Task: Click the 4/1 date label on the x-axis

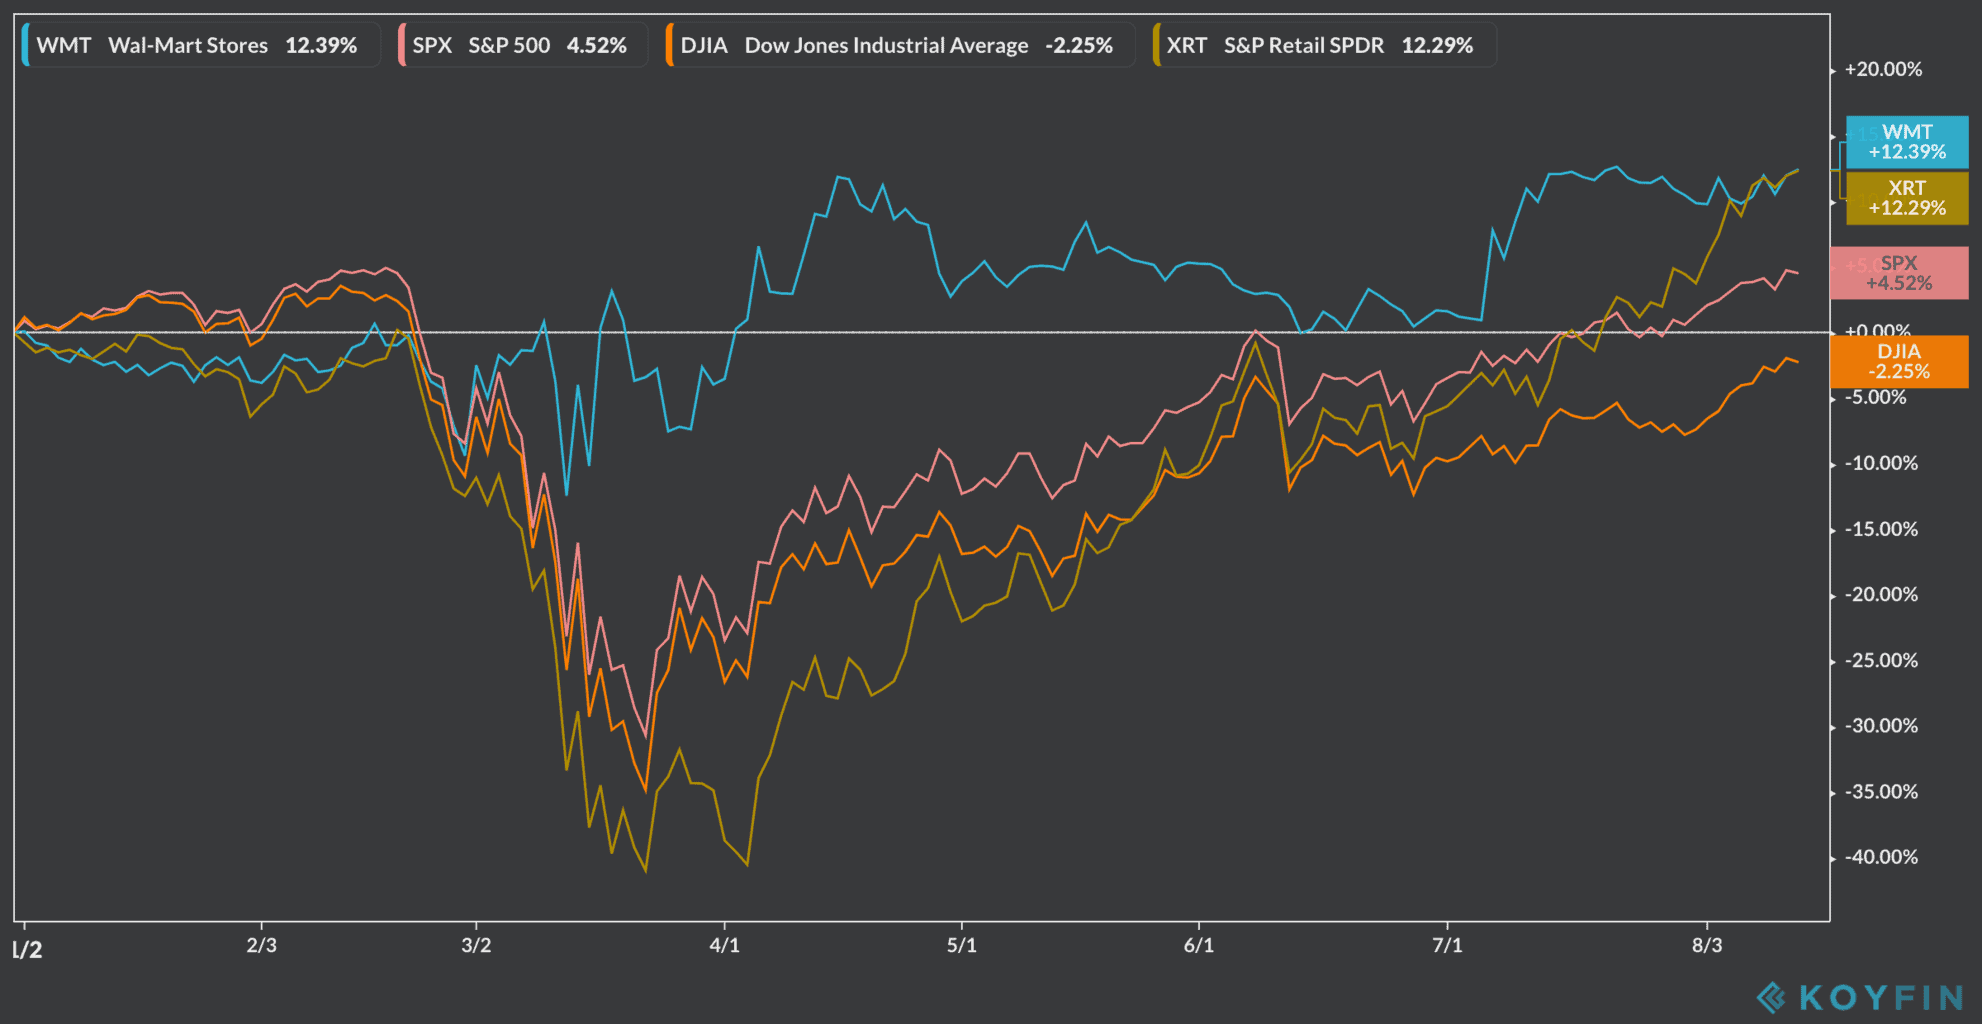Action: click(x=725, y=945)
